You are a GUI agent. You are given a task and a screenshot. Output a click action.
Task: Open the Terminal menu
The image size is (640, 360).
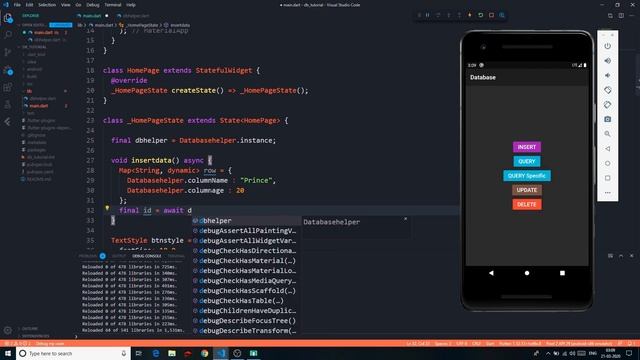(x=113, y=5)
